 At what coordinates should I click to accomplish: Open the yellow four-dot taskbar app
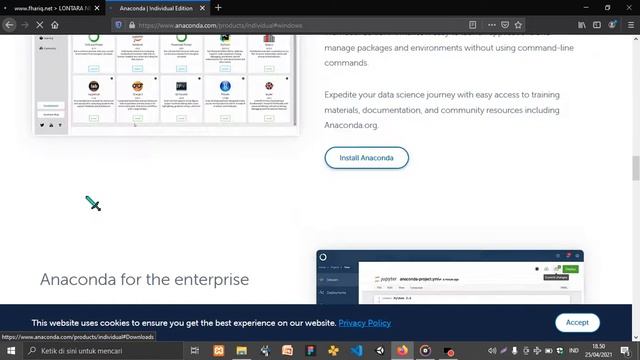click(333, 351)
